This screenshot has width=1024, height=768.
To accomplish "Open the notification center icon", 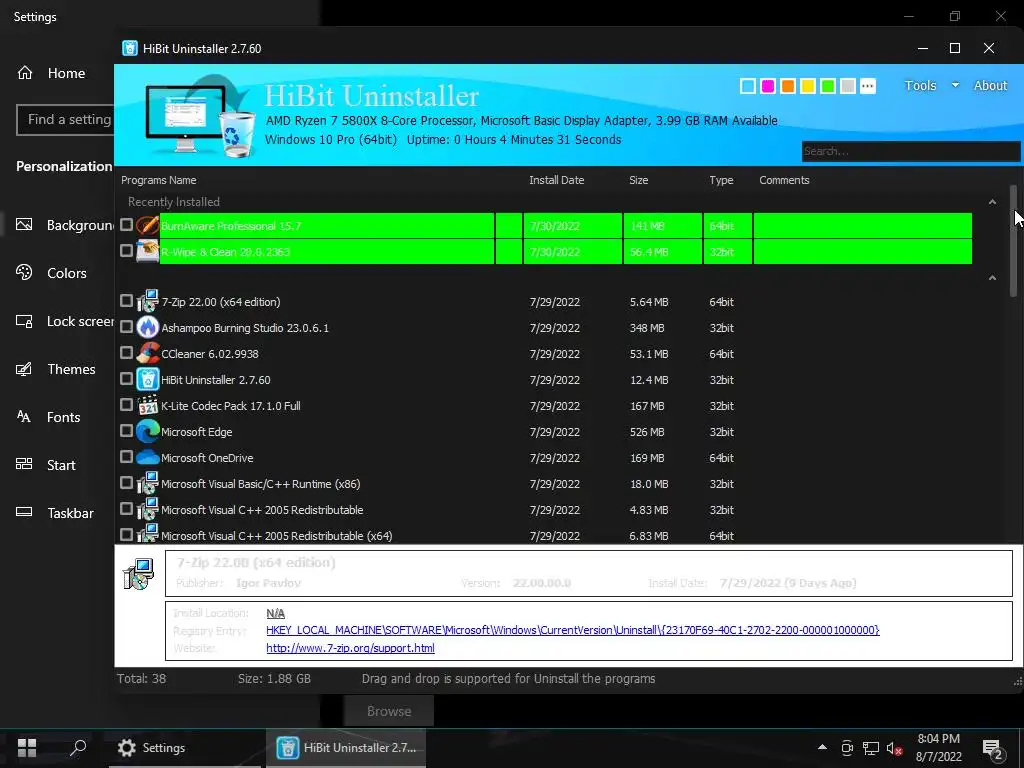I will point(993,750).
